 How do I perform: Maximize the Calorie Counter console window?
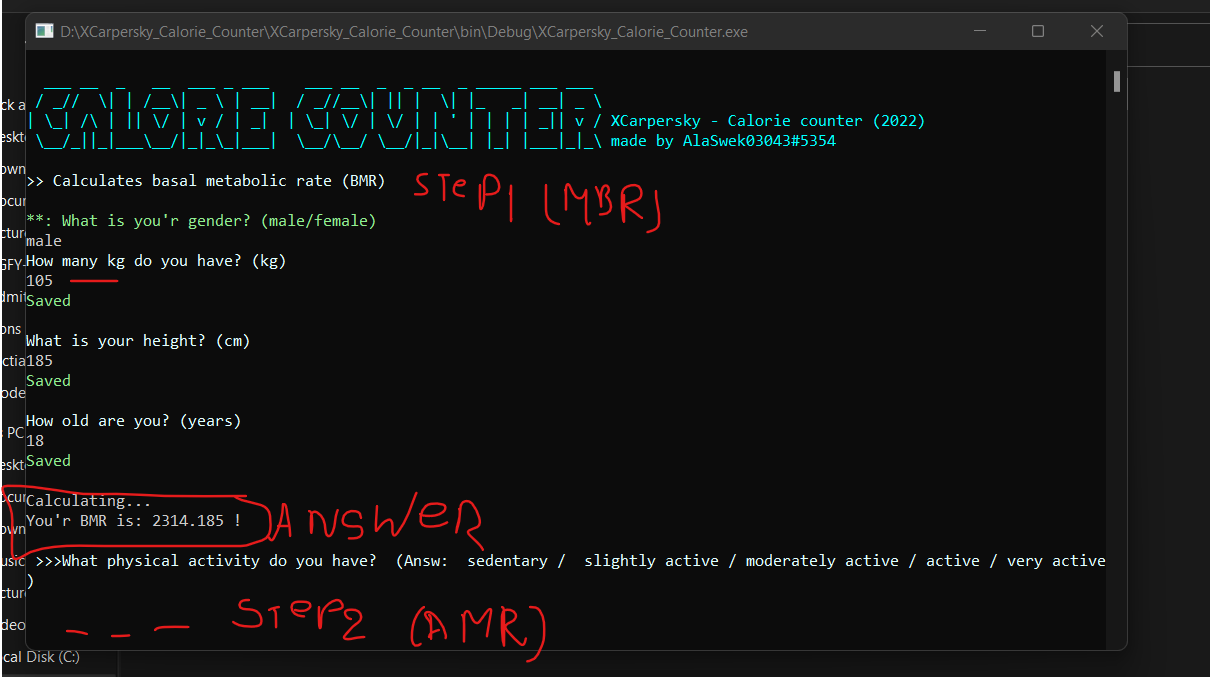coord(1038,31)
